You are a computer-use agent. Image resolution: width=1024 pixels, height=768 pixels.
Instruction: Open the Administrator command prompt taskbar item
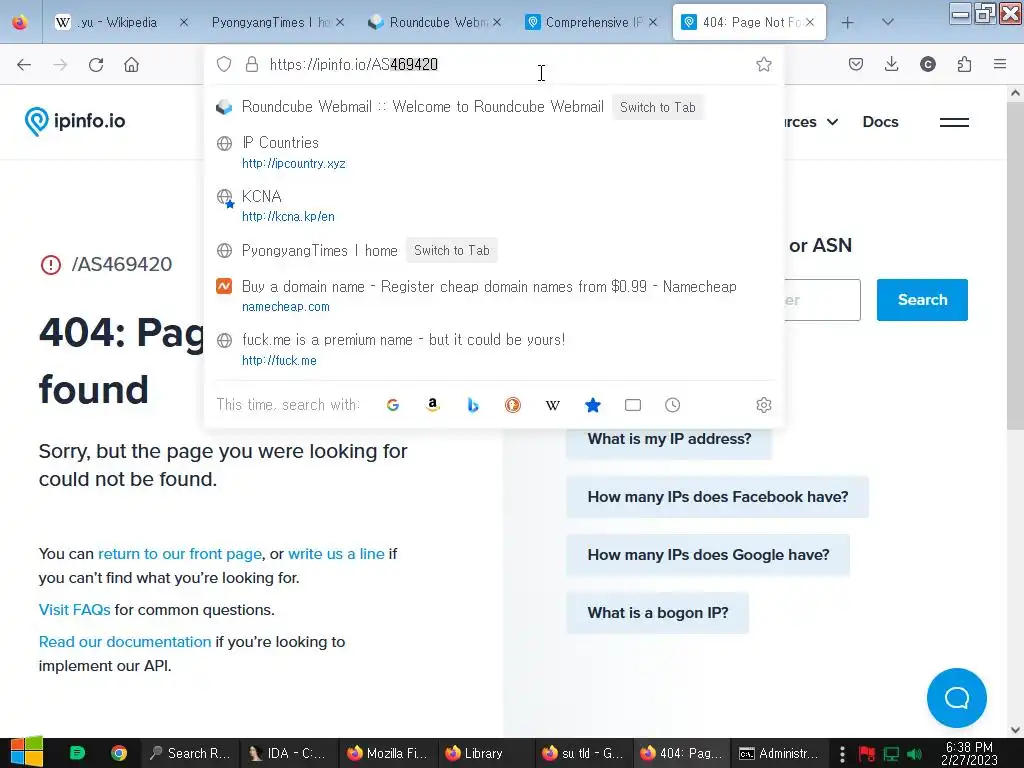click(x=780, y=753)
